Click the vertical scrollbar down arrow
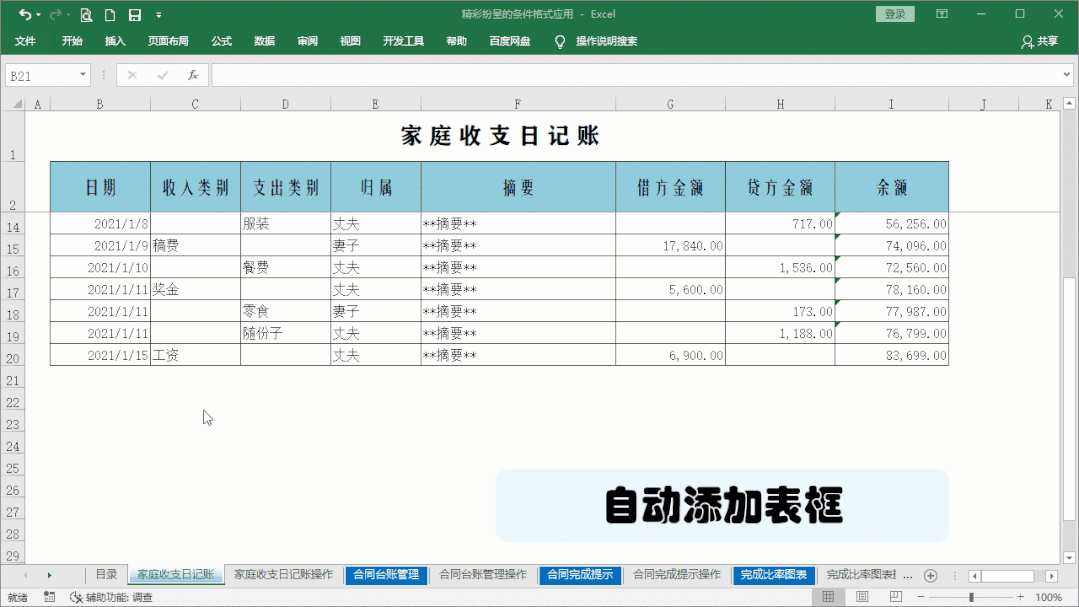This screenshot has width=1079, height=607. (x=1069, y=557)
